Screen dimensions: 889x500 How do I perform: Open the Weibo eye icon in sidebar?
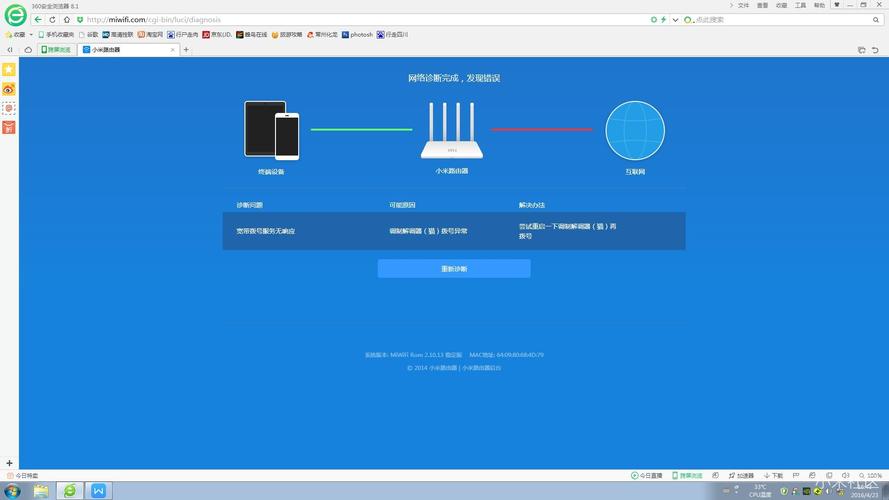pos(8,89)
